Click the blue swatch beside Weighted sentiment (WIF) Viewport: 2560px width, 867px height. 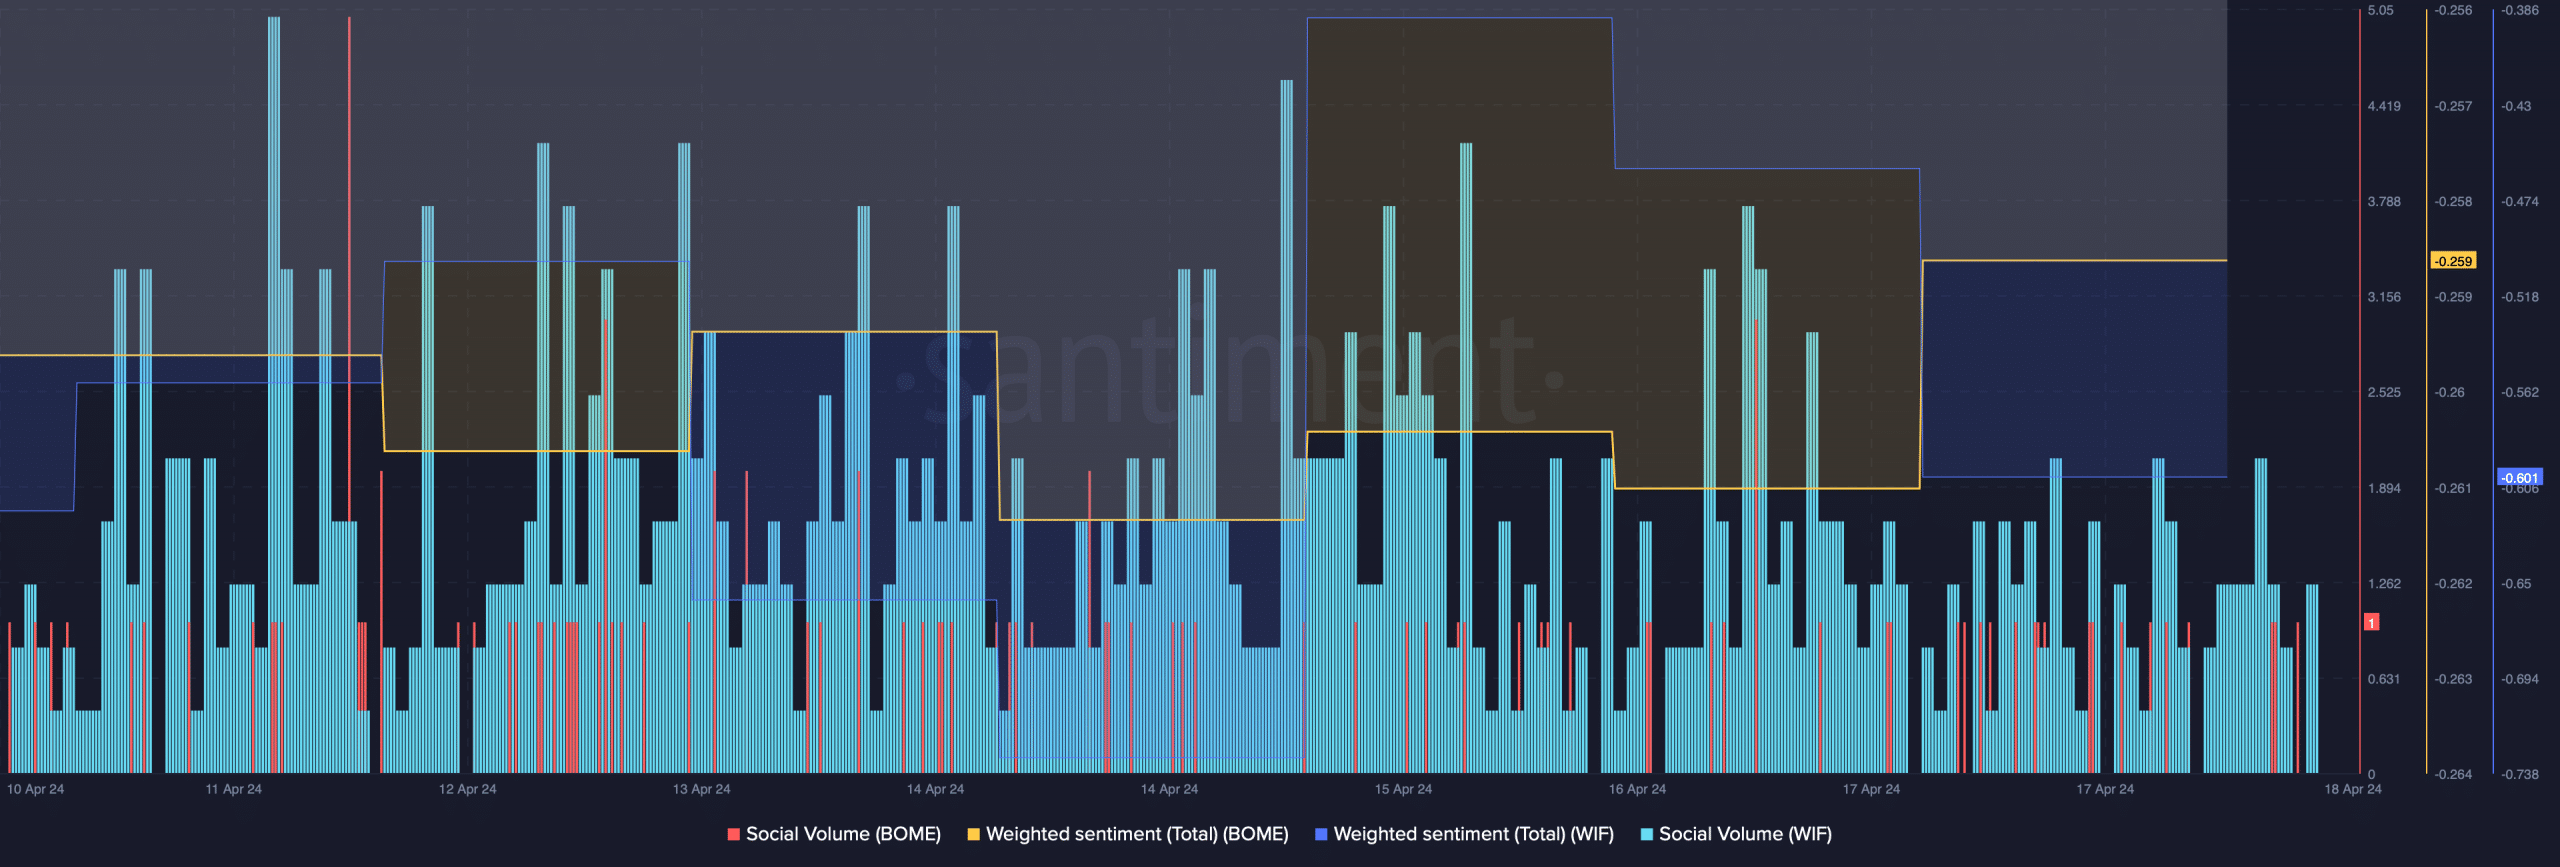[x=1321, y=834]
